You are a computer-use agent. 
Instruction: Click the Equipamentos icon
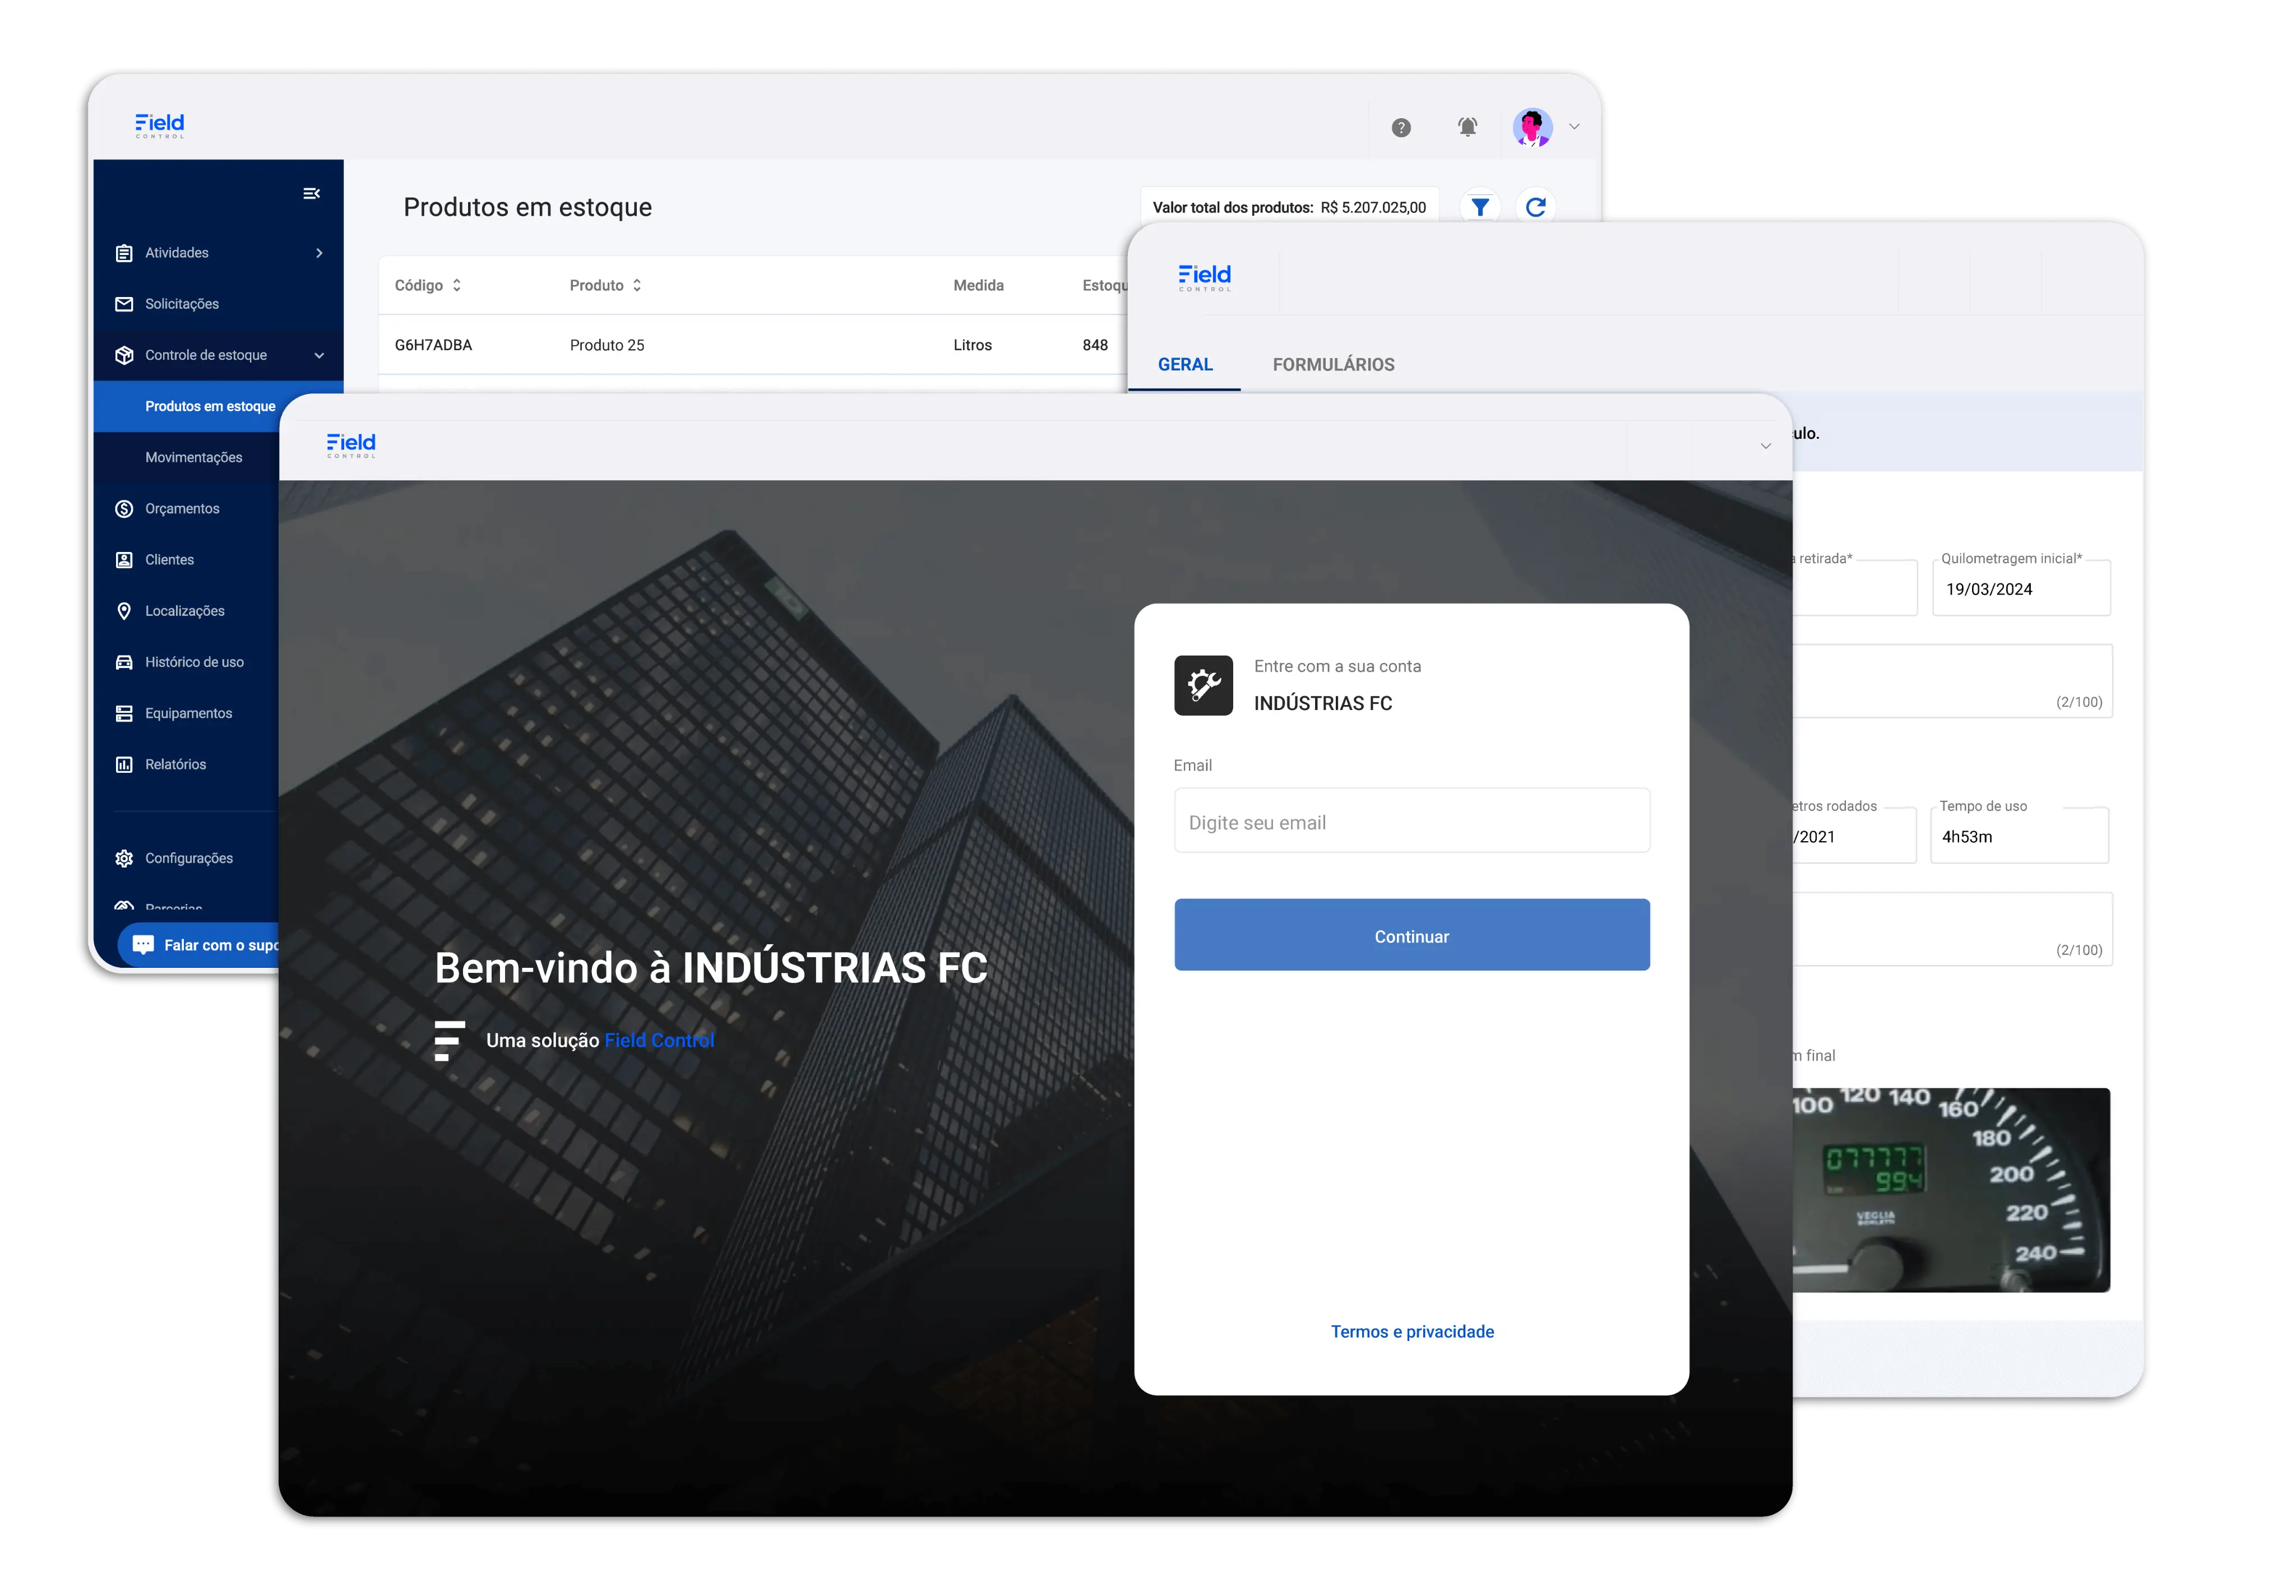(x=124, y=713)
